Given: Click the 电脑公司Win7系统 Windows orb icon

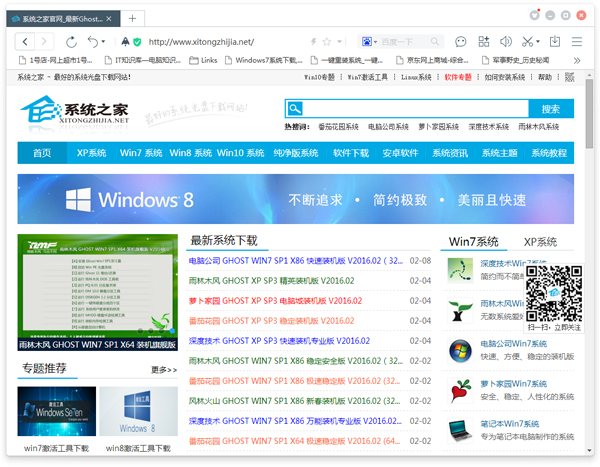Looking at the screenshot, I should (x=460, y=350).
